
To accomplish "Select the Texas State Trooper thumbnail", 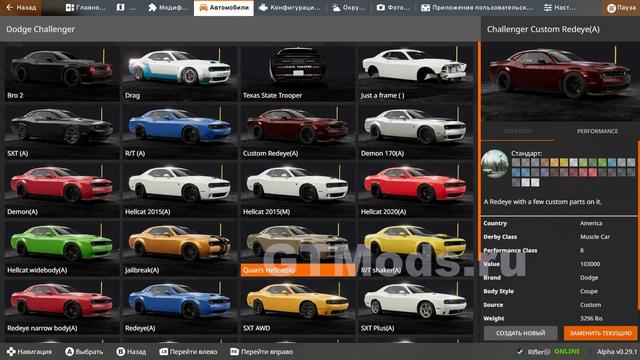I will click(297, 73).
